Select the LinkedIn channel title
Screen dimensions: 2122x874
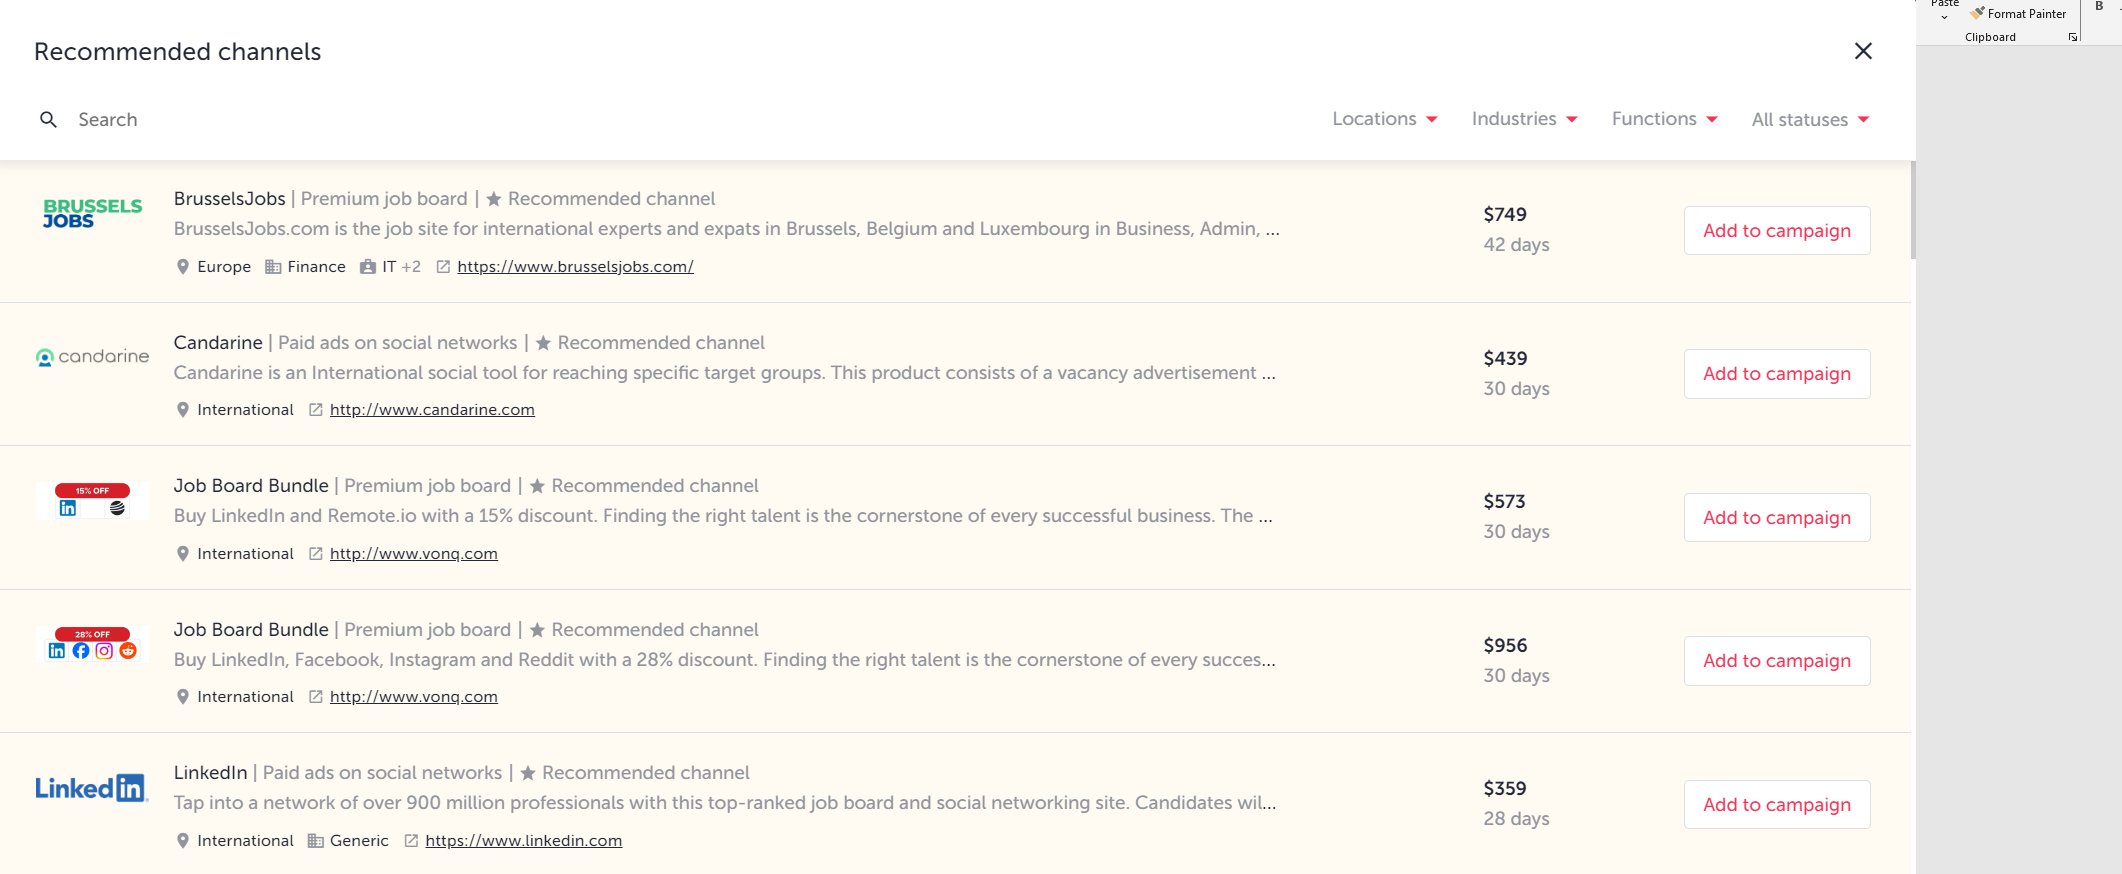coord(210,773)
